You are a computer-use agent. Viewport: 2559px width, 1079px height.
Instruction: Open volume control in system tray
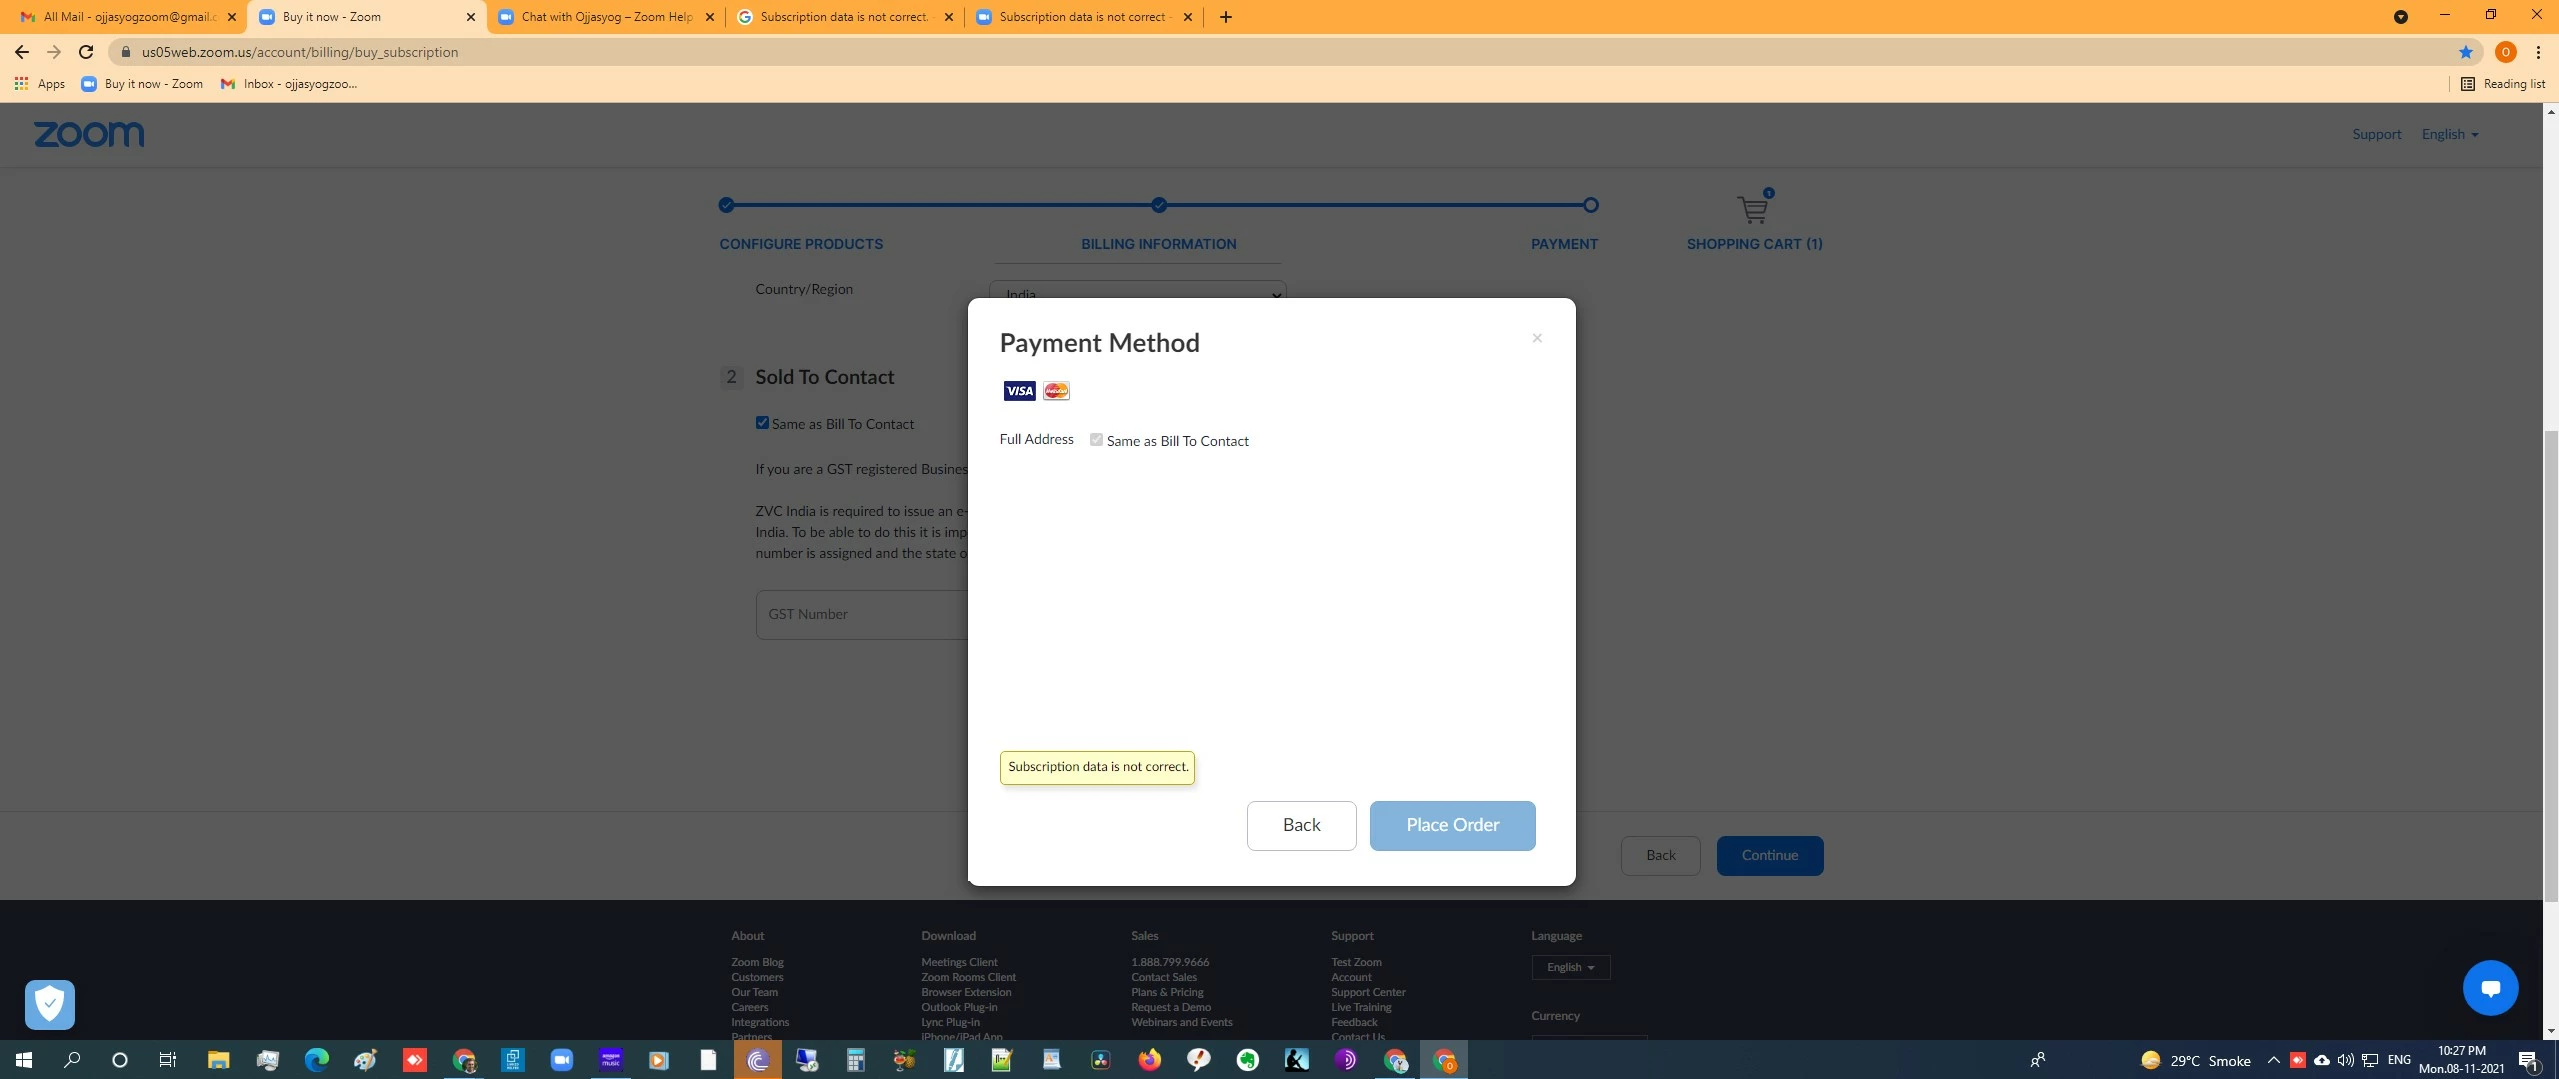[x=2345, y=1060]
